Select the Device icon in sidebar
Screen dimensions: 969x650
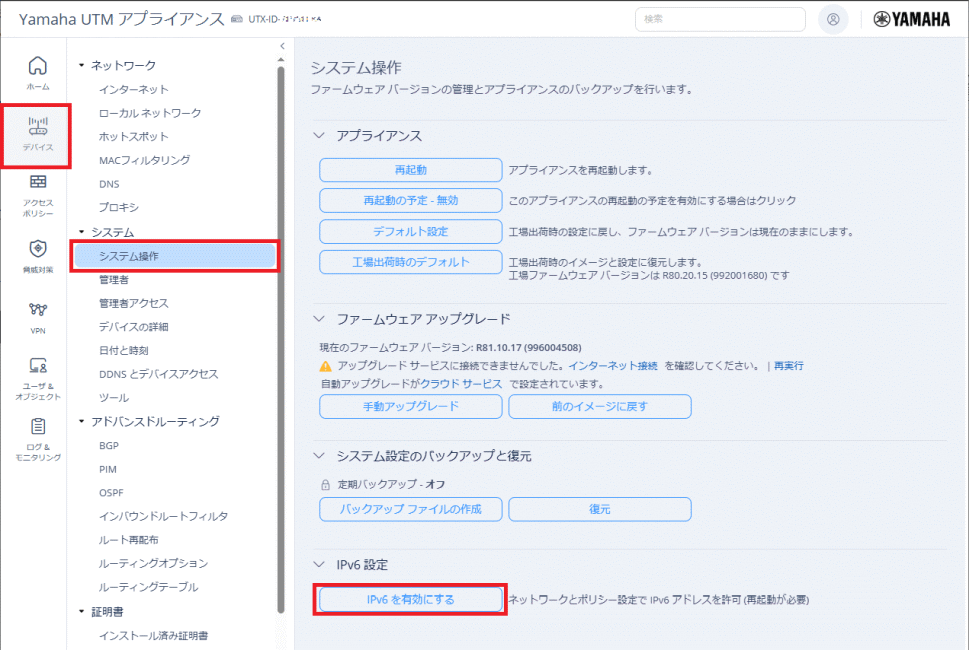tap(38, 127)
